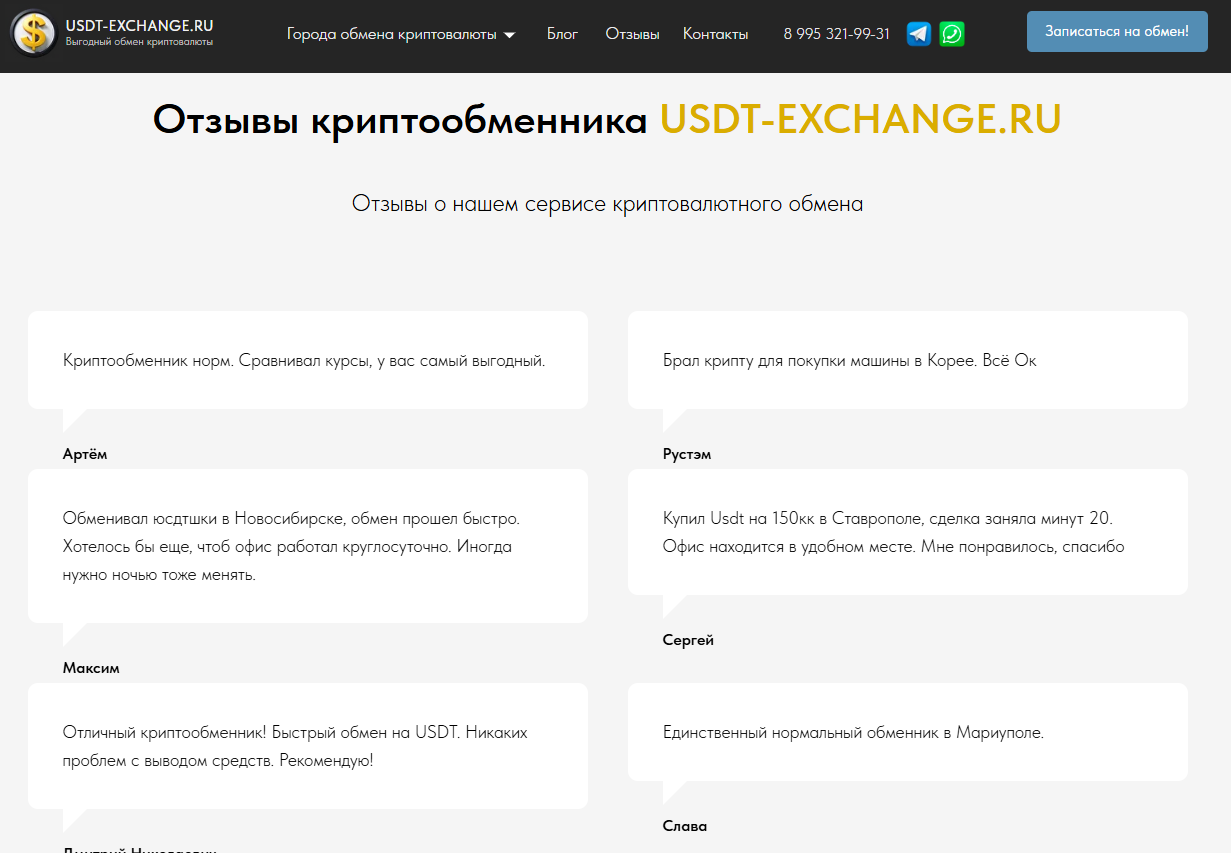Click USDT-EXCHANGE.RU site title link
This screenshot has width=1231, height=853.
[x=139, y=26]
